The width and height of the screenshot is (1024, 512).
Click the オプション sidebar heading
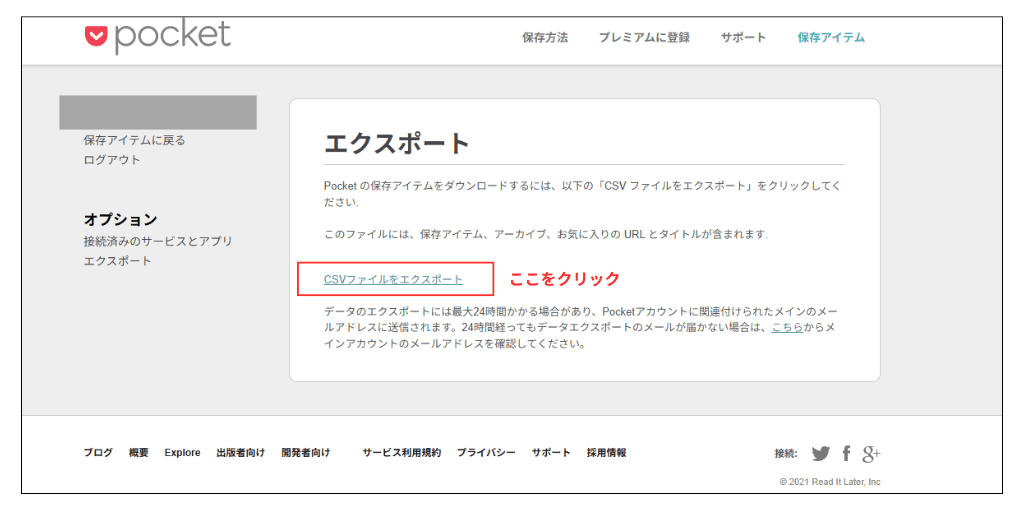(x=121, y=219)
